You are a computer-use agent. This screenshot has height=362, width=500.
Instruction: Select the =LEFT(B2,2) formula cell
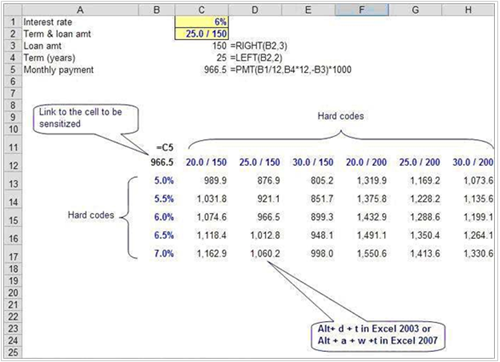256,58
